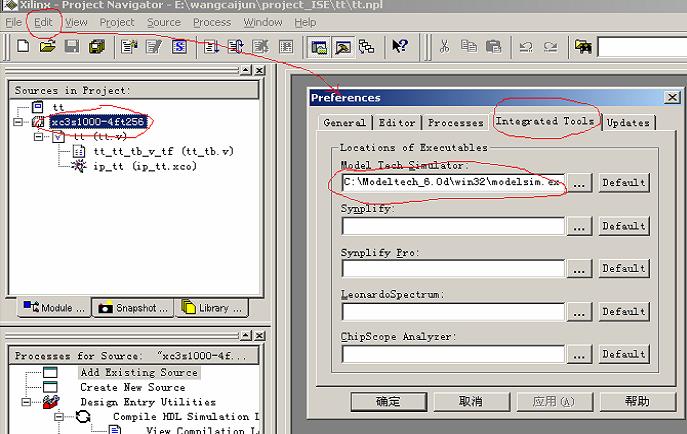This screenshot has width=687, height=434.
Task: Open the Source menu
Action: click(163, 22)
